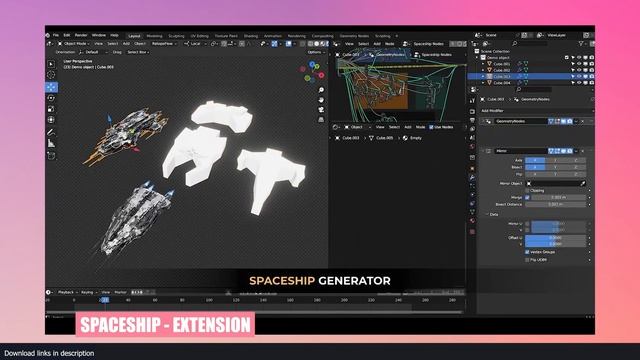Remove the Mirror modifier with X
This screenshot has width=640, height=360.
583,151
